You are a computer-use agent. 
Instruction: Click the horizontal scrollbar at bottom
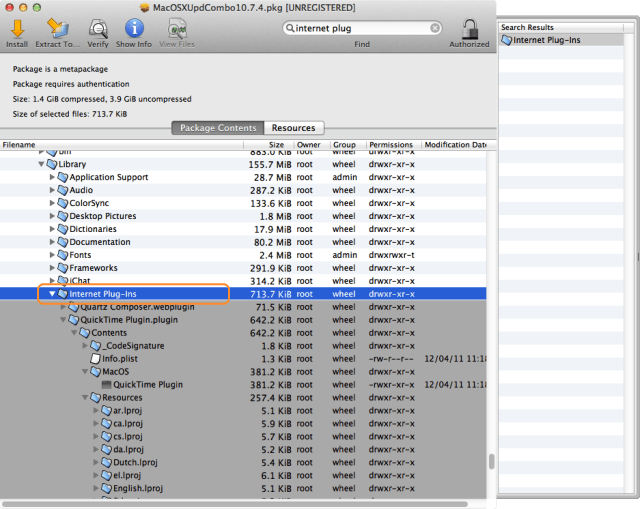[x=235, y=504]
